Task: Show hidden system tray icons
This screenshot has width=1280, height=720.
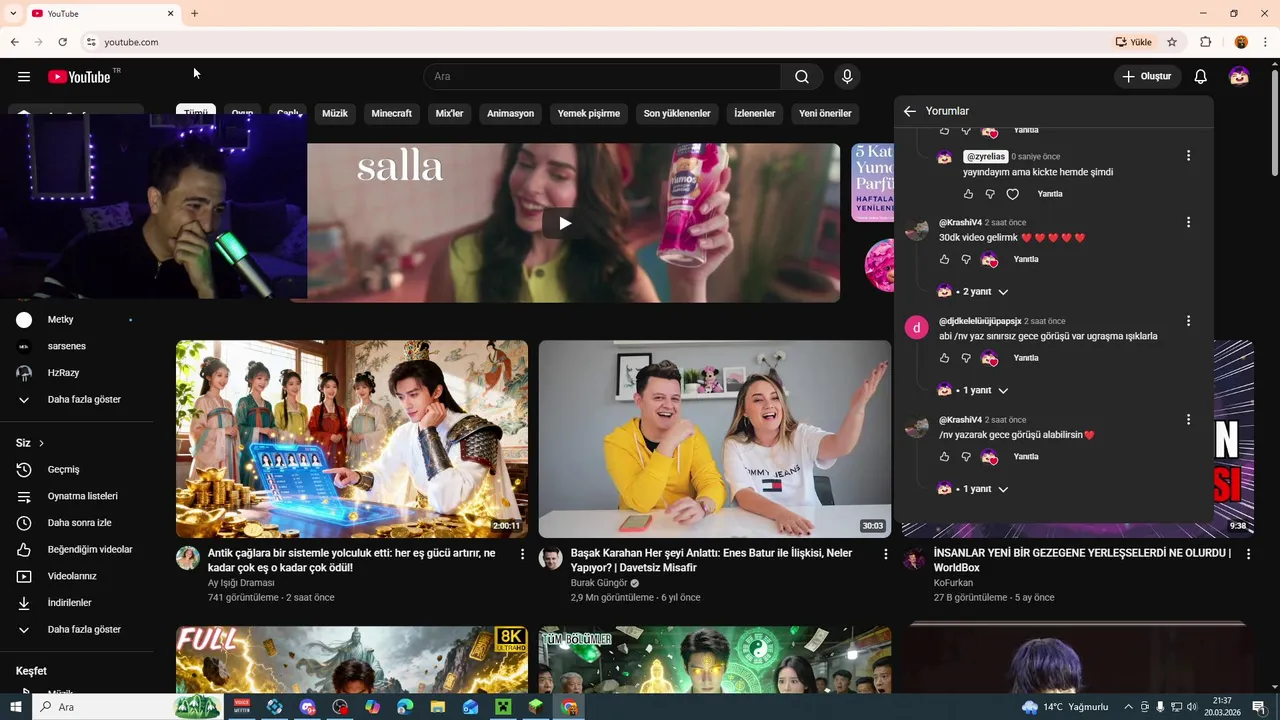Action: click(1128, 707)
